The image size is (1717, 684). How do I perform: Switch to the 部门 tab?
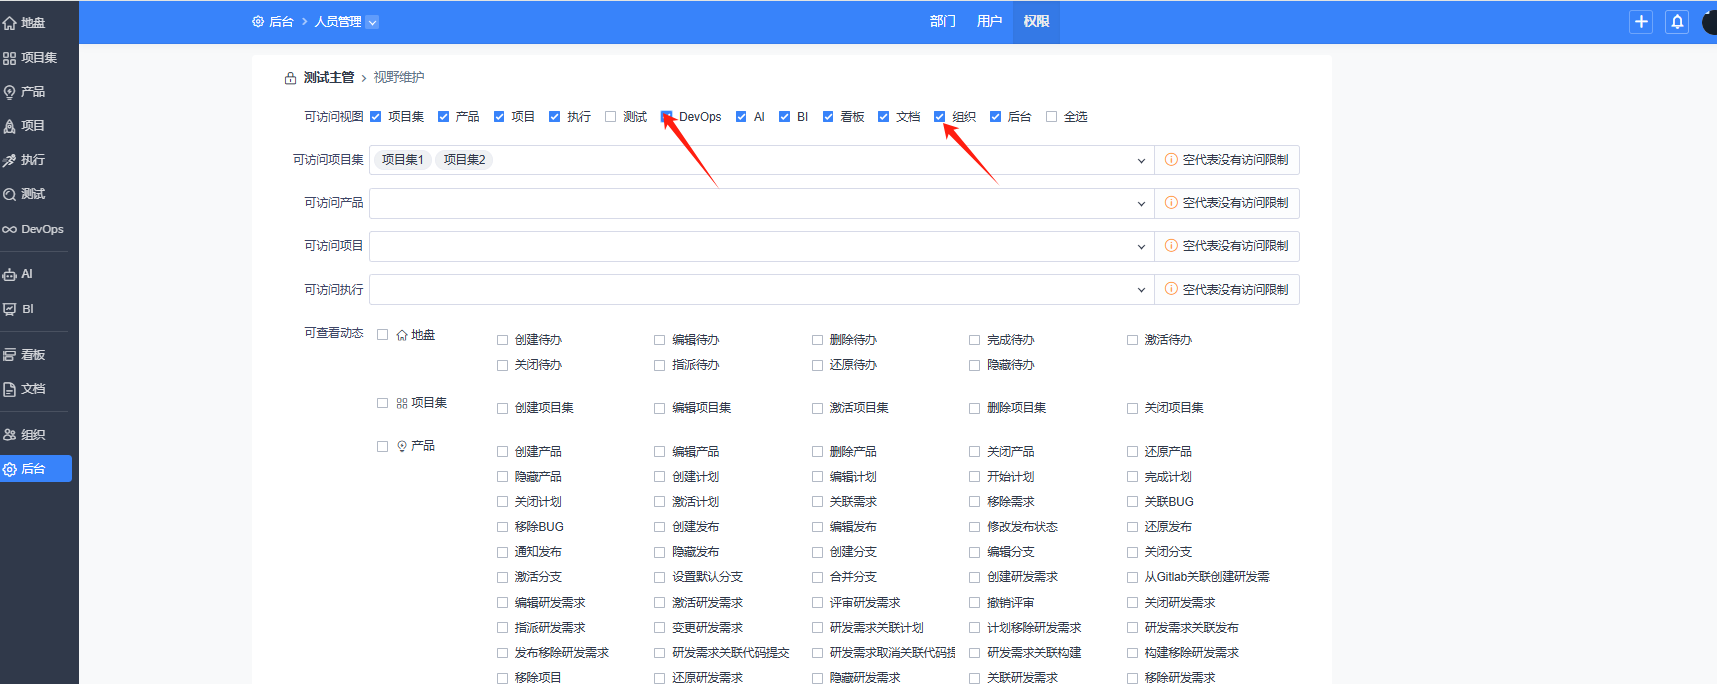pos(942,22)
